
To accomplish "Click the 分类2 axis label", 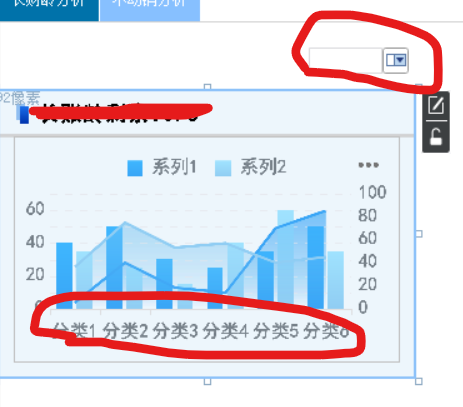I will (125, 331).
